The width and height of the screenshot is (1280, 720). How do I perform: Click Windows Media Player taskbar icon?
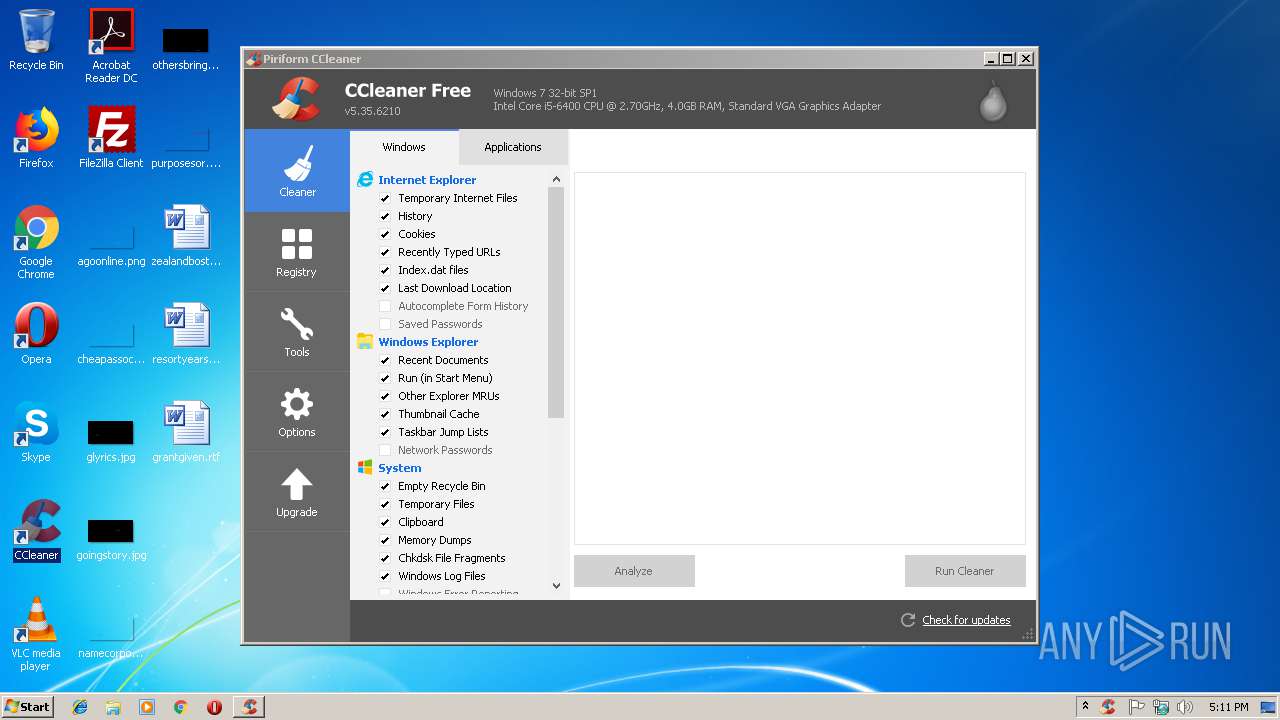click(x=147, y=707)
